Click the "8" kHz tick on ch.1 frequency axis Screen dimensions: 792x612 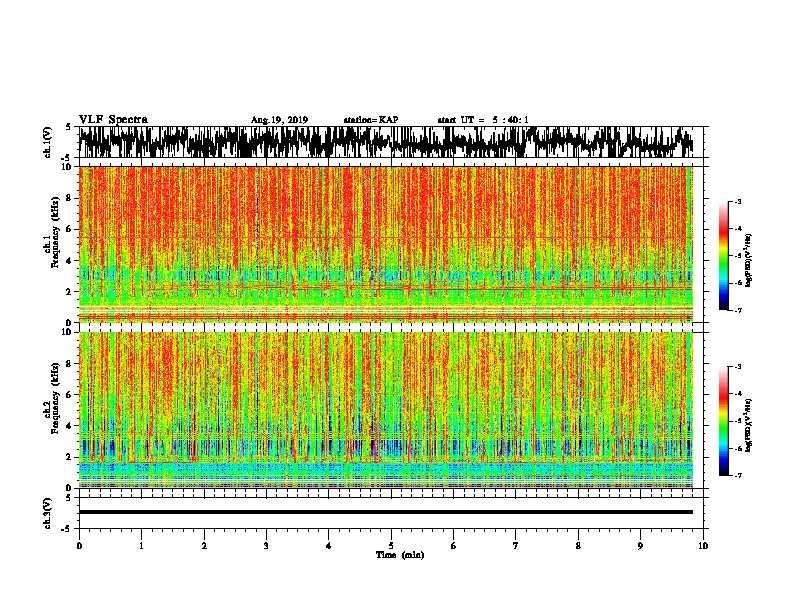click(71, 198)
